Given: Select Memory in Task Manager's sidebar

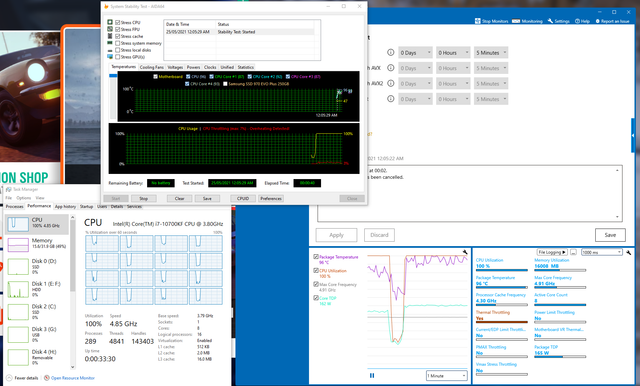Looking at the screenshot, I should [x=38, y=244].
